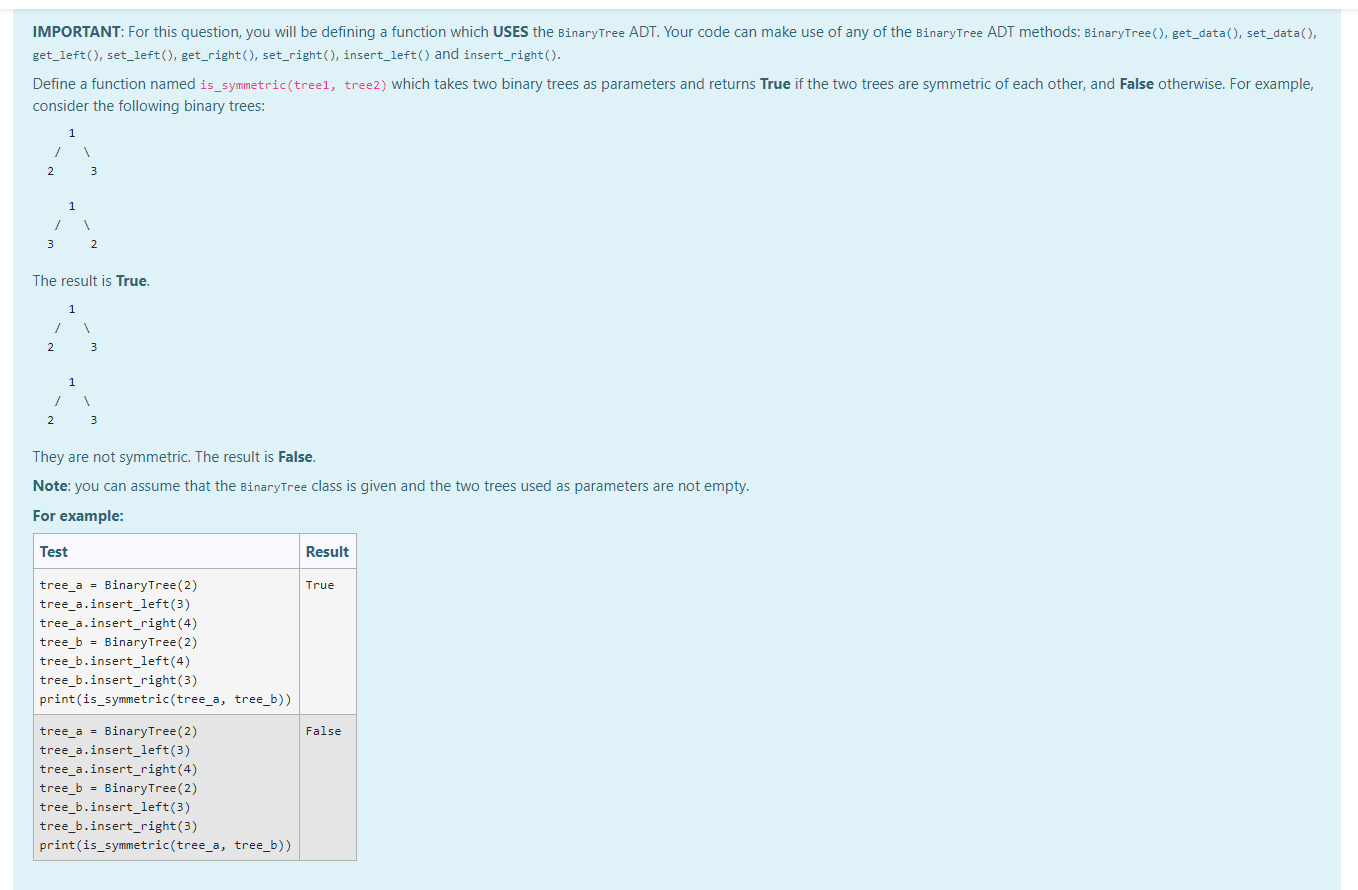Image resolution: width=1358 pixels, height=890 pixels.
Task: Click "tree_a = BinaryTree(2)" in the True test
Action: [119, 585]
